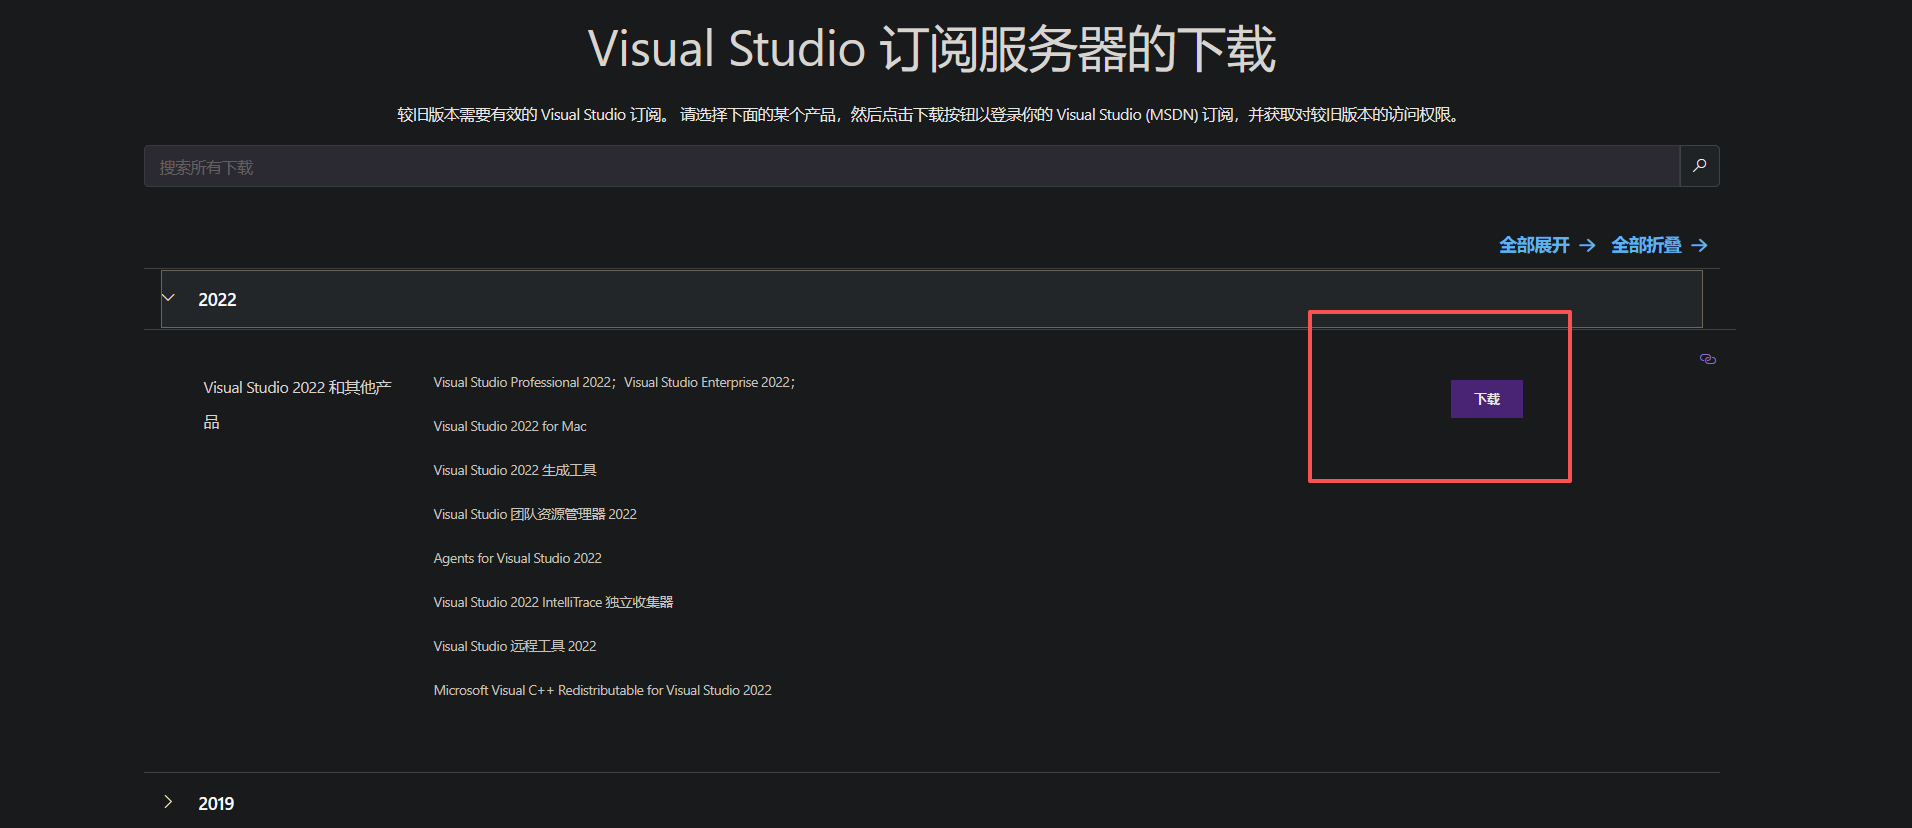1912x828 pixels.
Task: Click Visual Studio 2022 IntelliTrace 独立收集器
Action: click(x=553, y=602)
